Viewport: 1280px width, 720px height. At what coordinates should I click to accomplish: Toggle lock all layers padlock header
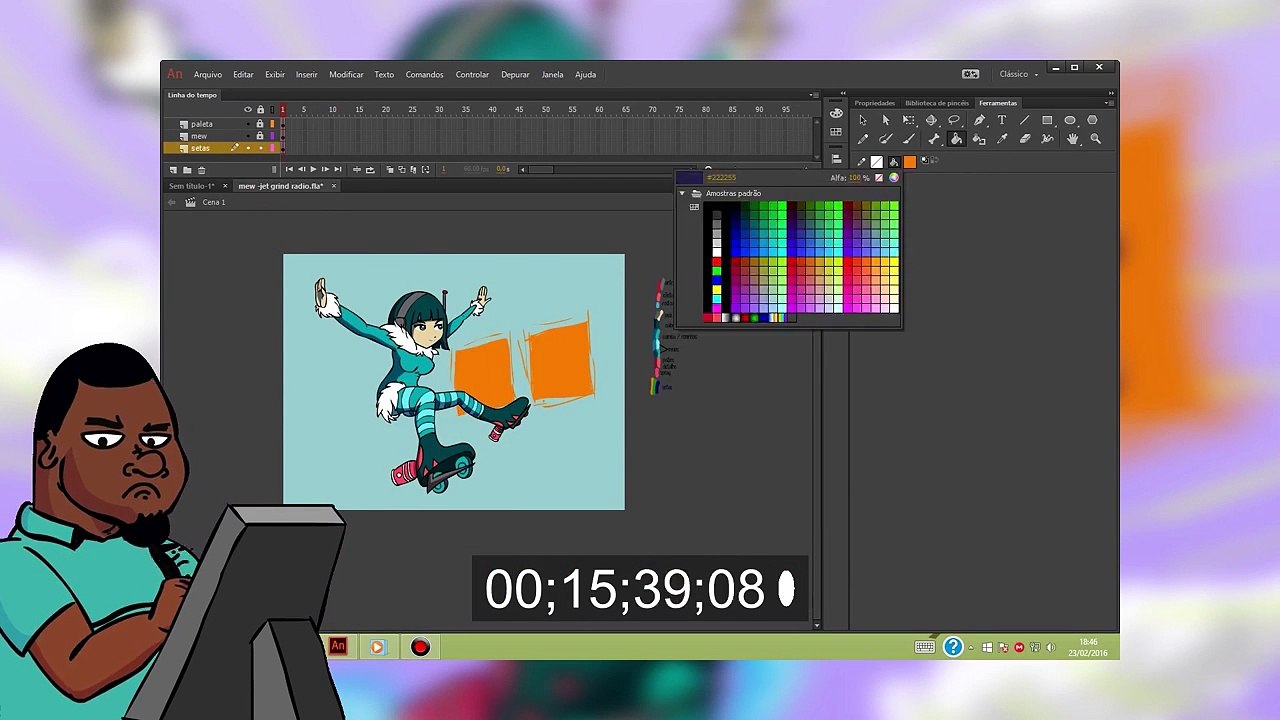[x=260, y=109]
